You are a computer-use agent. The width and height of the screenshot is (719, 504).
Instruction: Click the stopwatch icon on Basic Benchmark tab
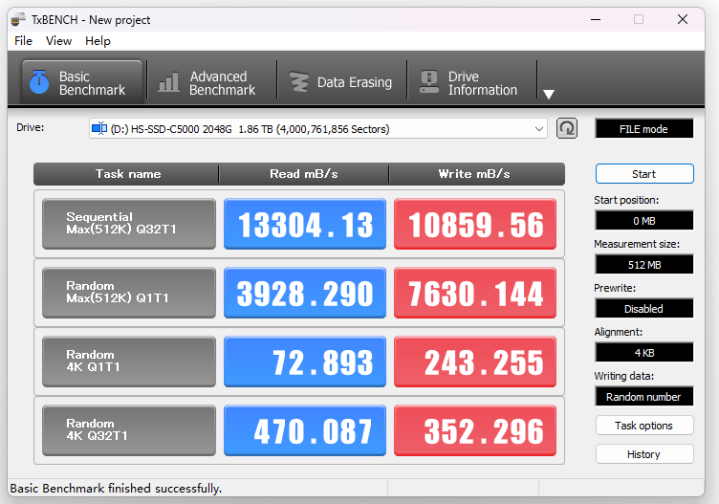pos(39,83)
